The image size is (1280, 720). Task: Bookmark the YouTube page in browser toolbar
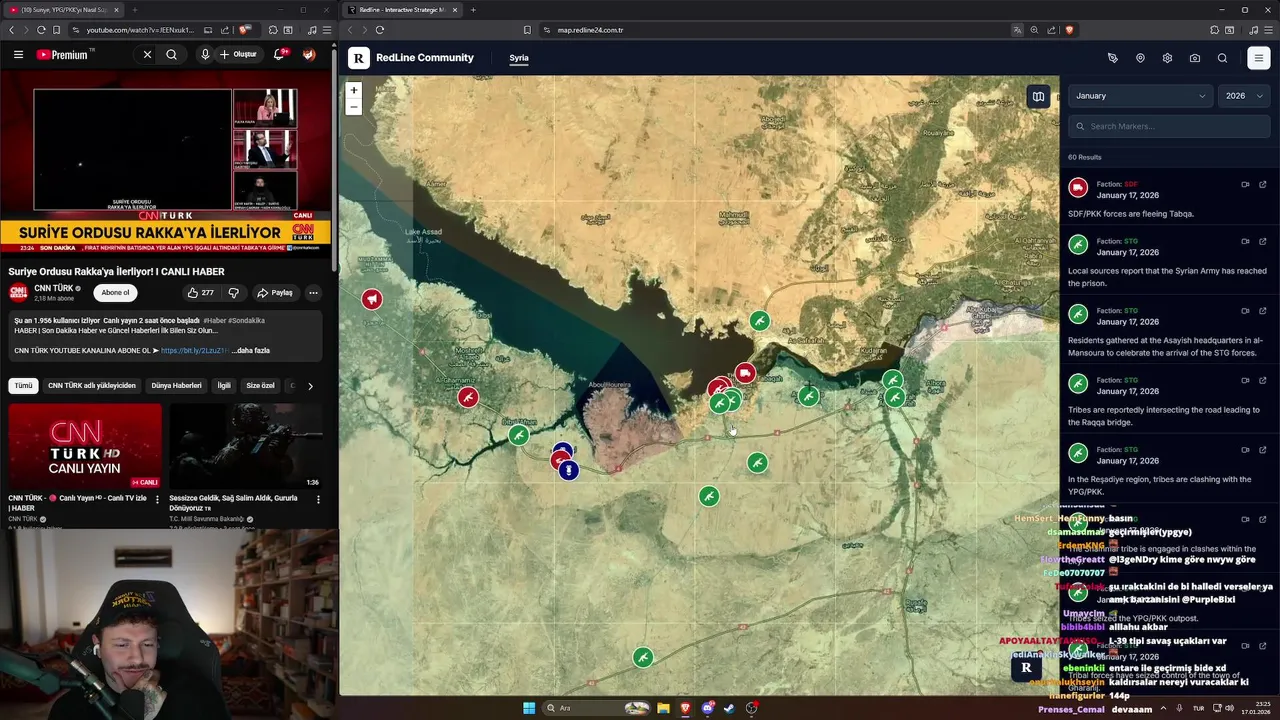coord(56,30)
